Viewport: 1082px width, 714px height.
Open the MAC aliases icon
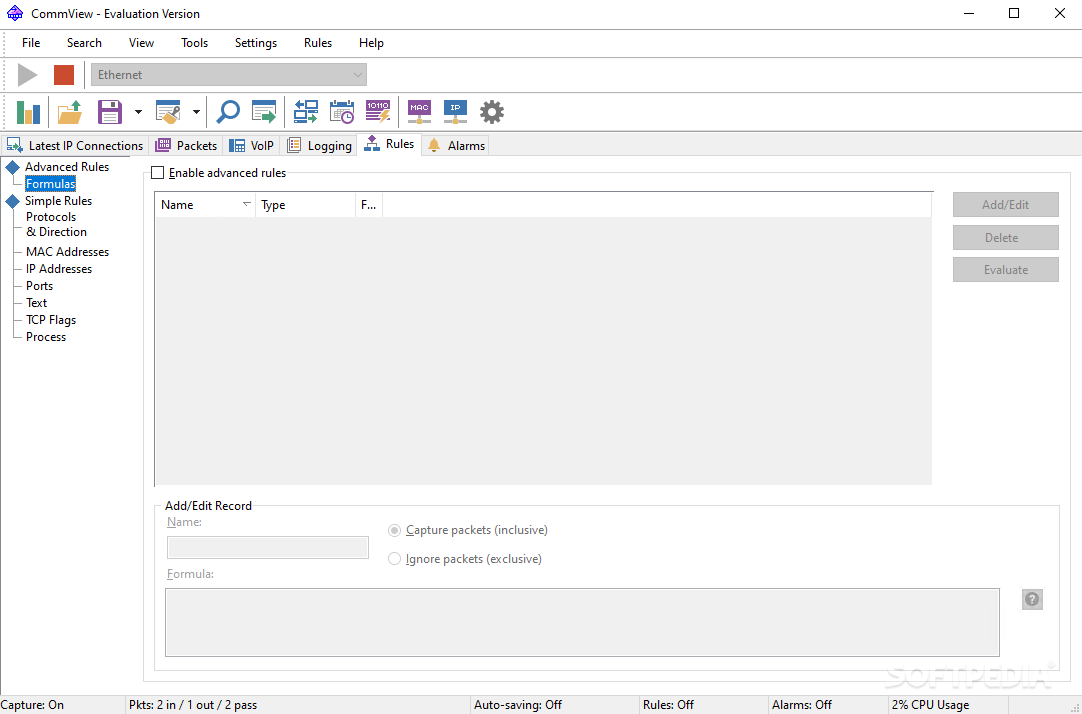(x=420, y=112)
